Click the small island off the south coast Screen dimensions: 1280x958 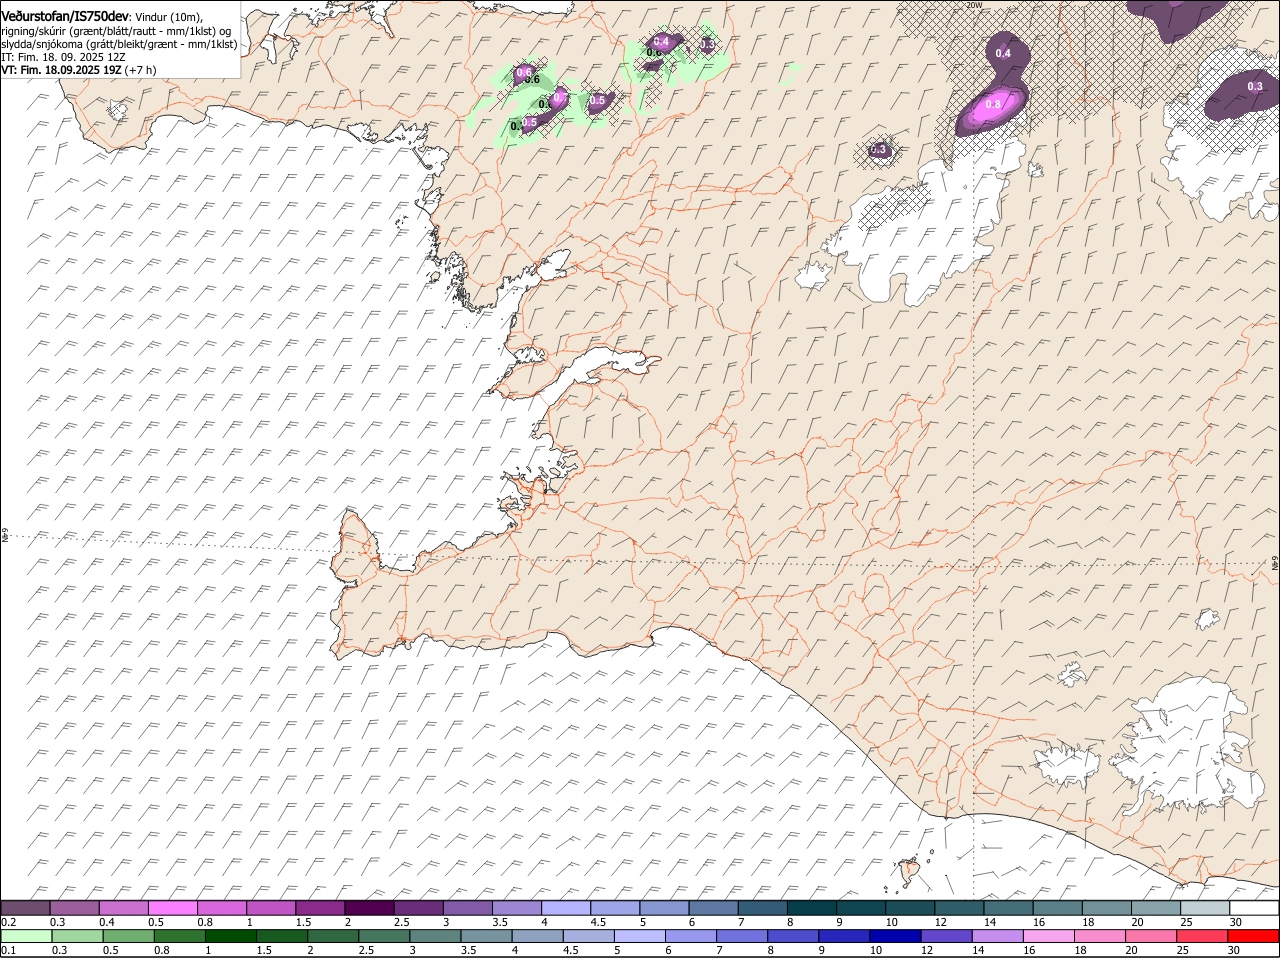tap(910, 873)
